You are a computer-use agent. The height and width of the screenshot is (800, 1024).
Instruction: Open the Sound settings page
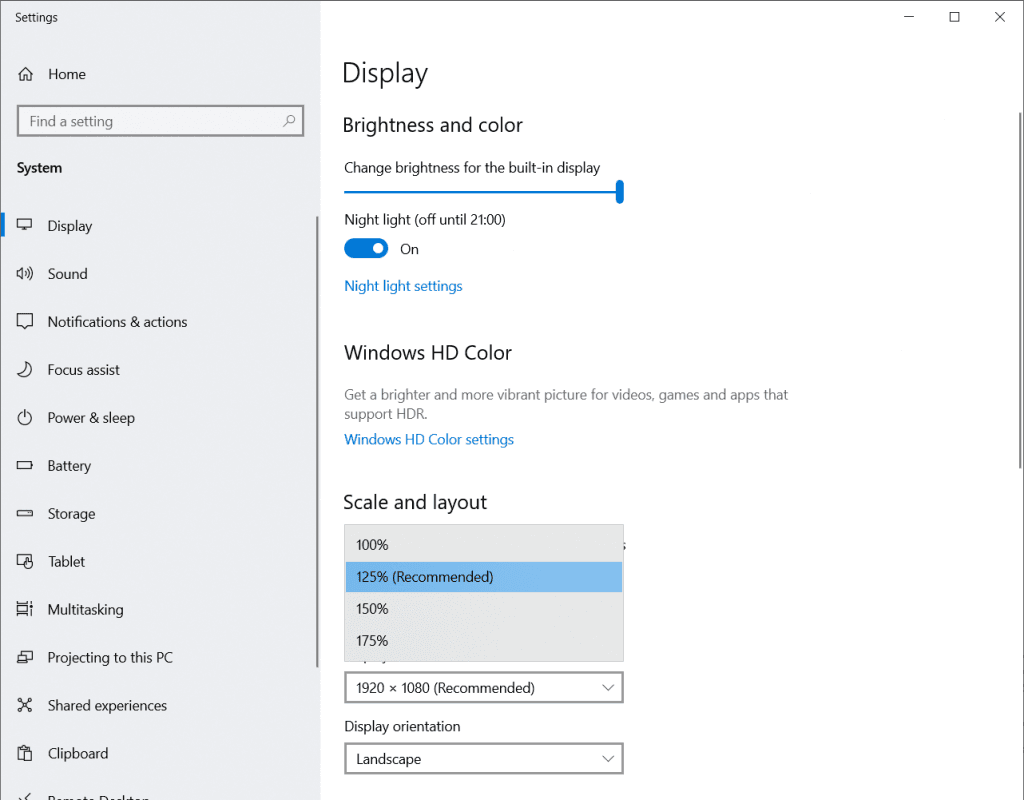pos(159,274)
